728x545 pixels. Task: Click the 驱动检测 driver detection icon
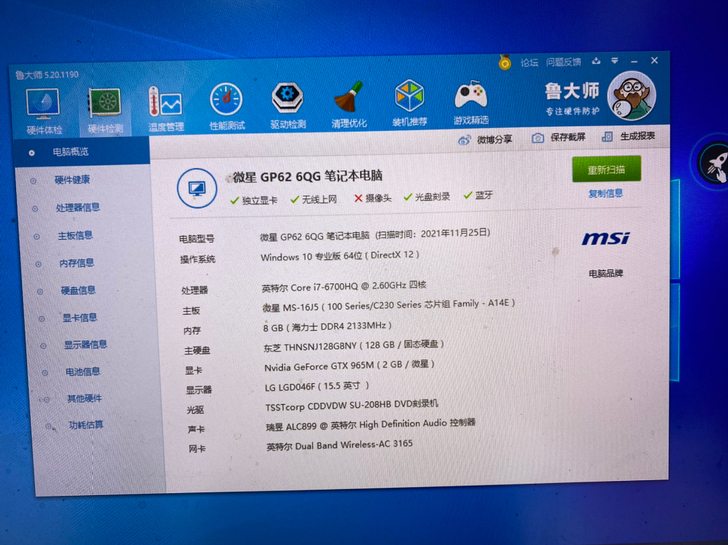[x=288, y=103]
